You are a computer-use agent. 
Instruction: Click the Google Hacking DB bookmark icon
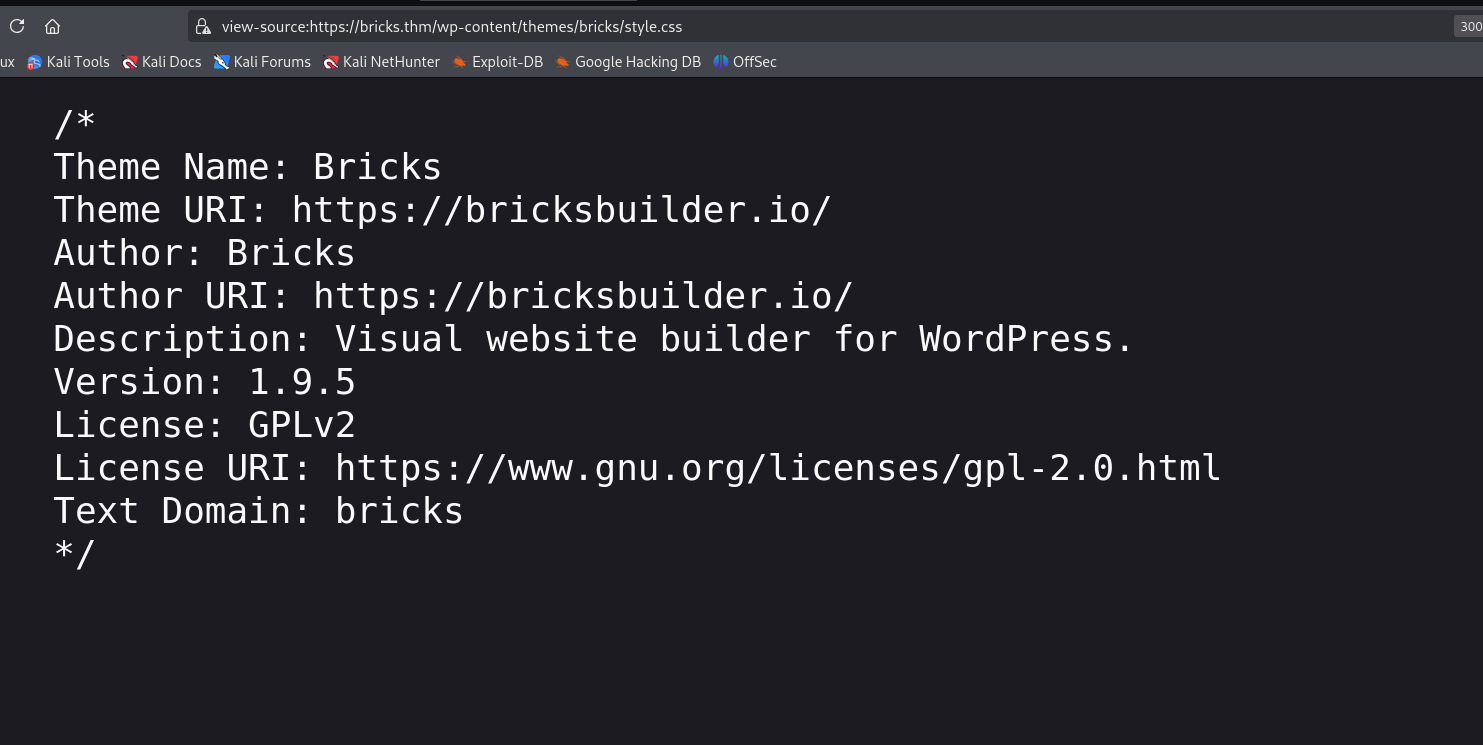(x=563, y=62)
